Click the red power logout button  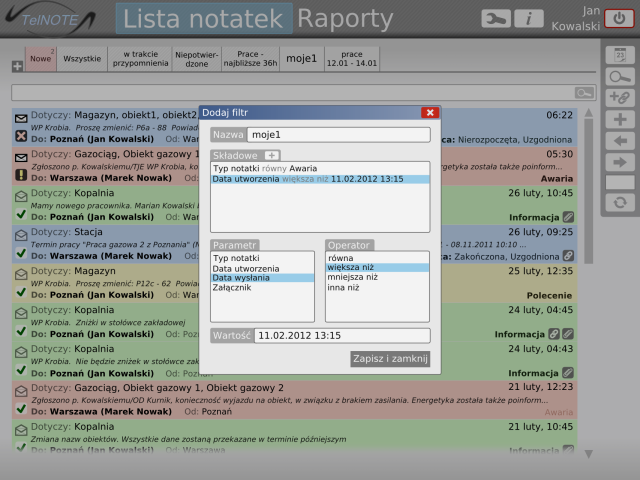coord(619,19)
